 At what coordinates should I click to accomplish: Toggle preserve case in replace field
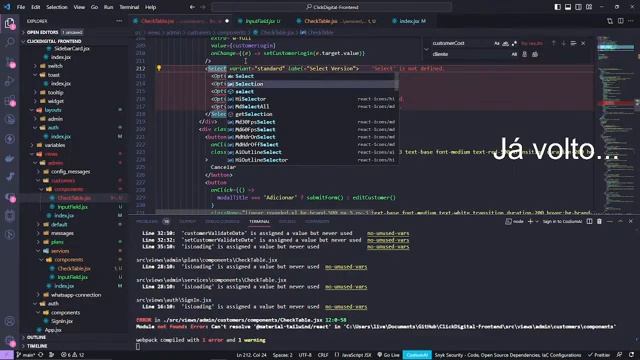click(514, 54)
